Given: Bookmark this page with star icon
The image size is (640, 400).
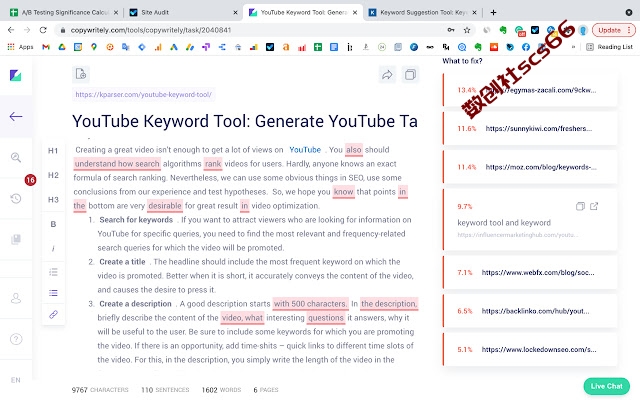Looking at the screenshot, I should click(x=467, y=30).
